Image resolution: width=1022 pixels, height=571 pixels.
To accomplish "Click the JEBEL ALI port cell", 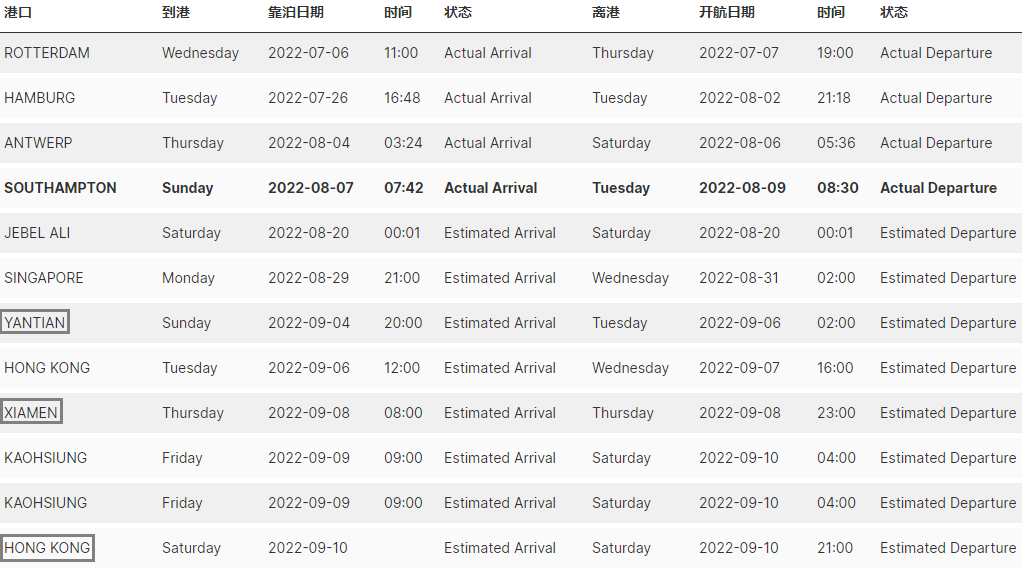I will click(x=37, y=233).
